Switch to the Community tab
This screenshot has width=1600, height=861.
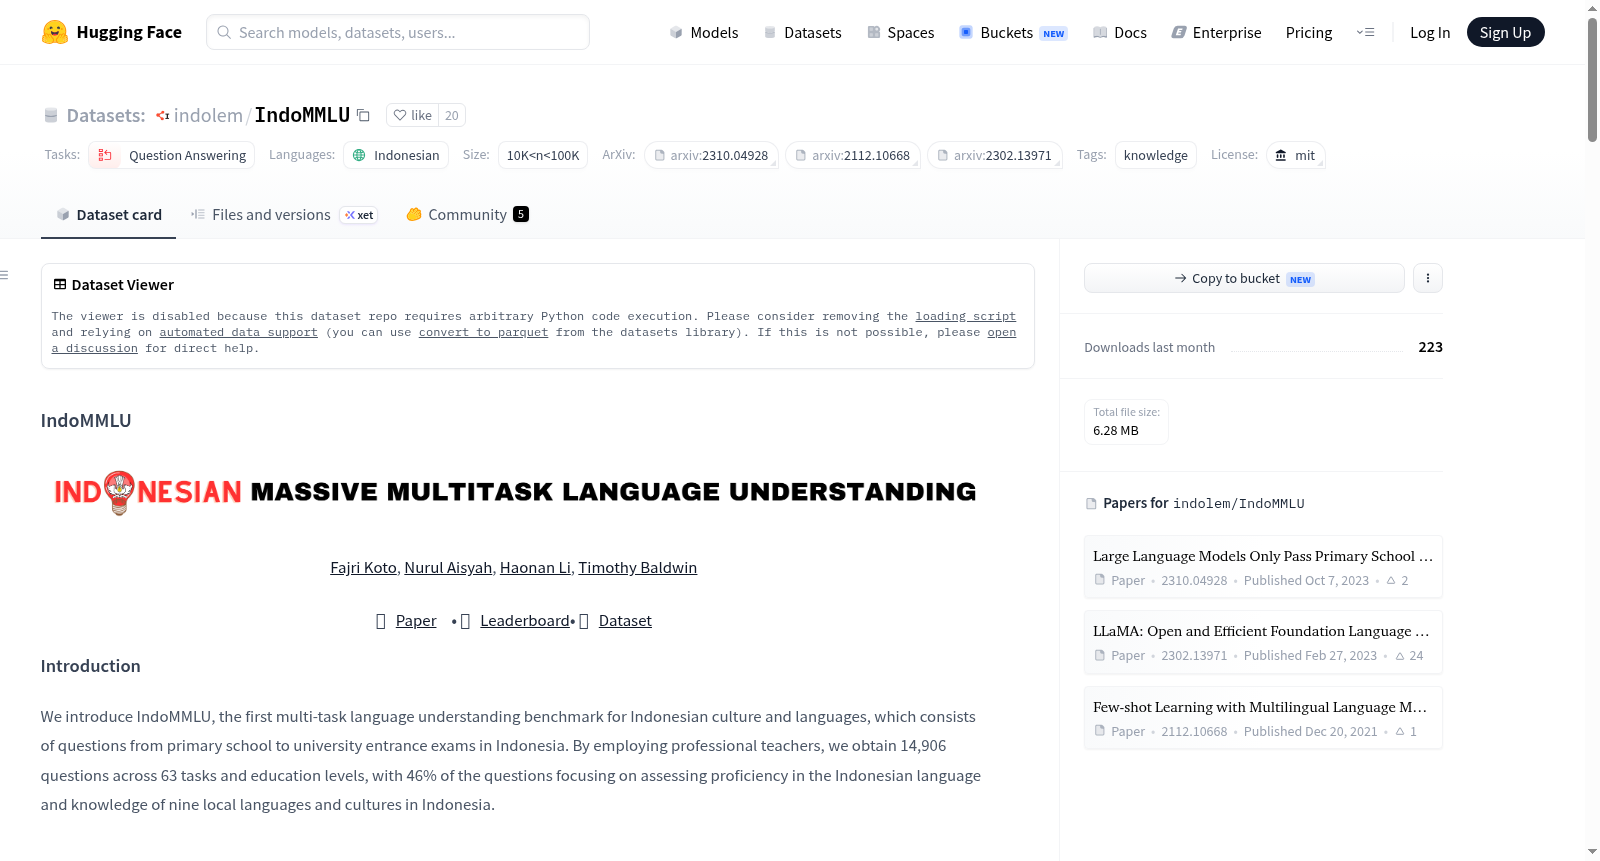tap(467, 215)
